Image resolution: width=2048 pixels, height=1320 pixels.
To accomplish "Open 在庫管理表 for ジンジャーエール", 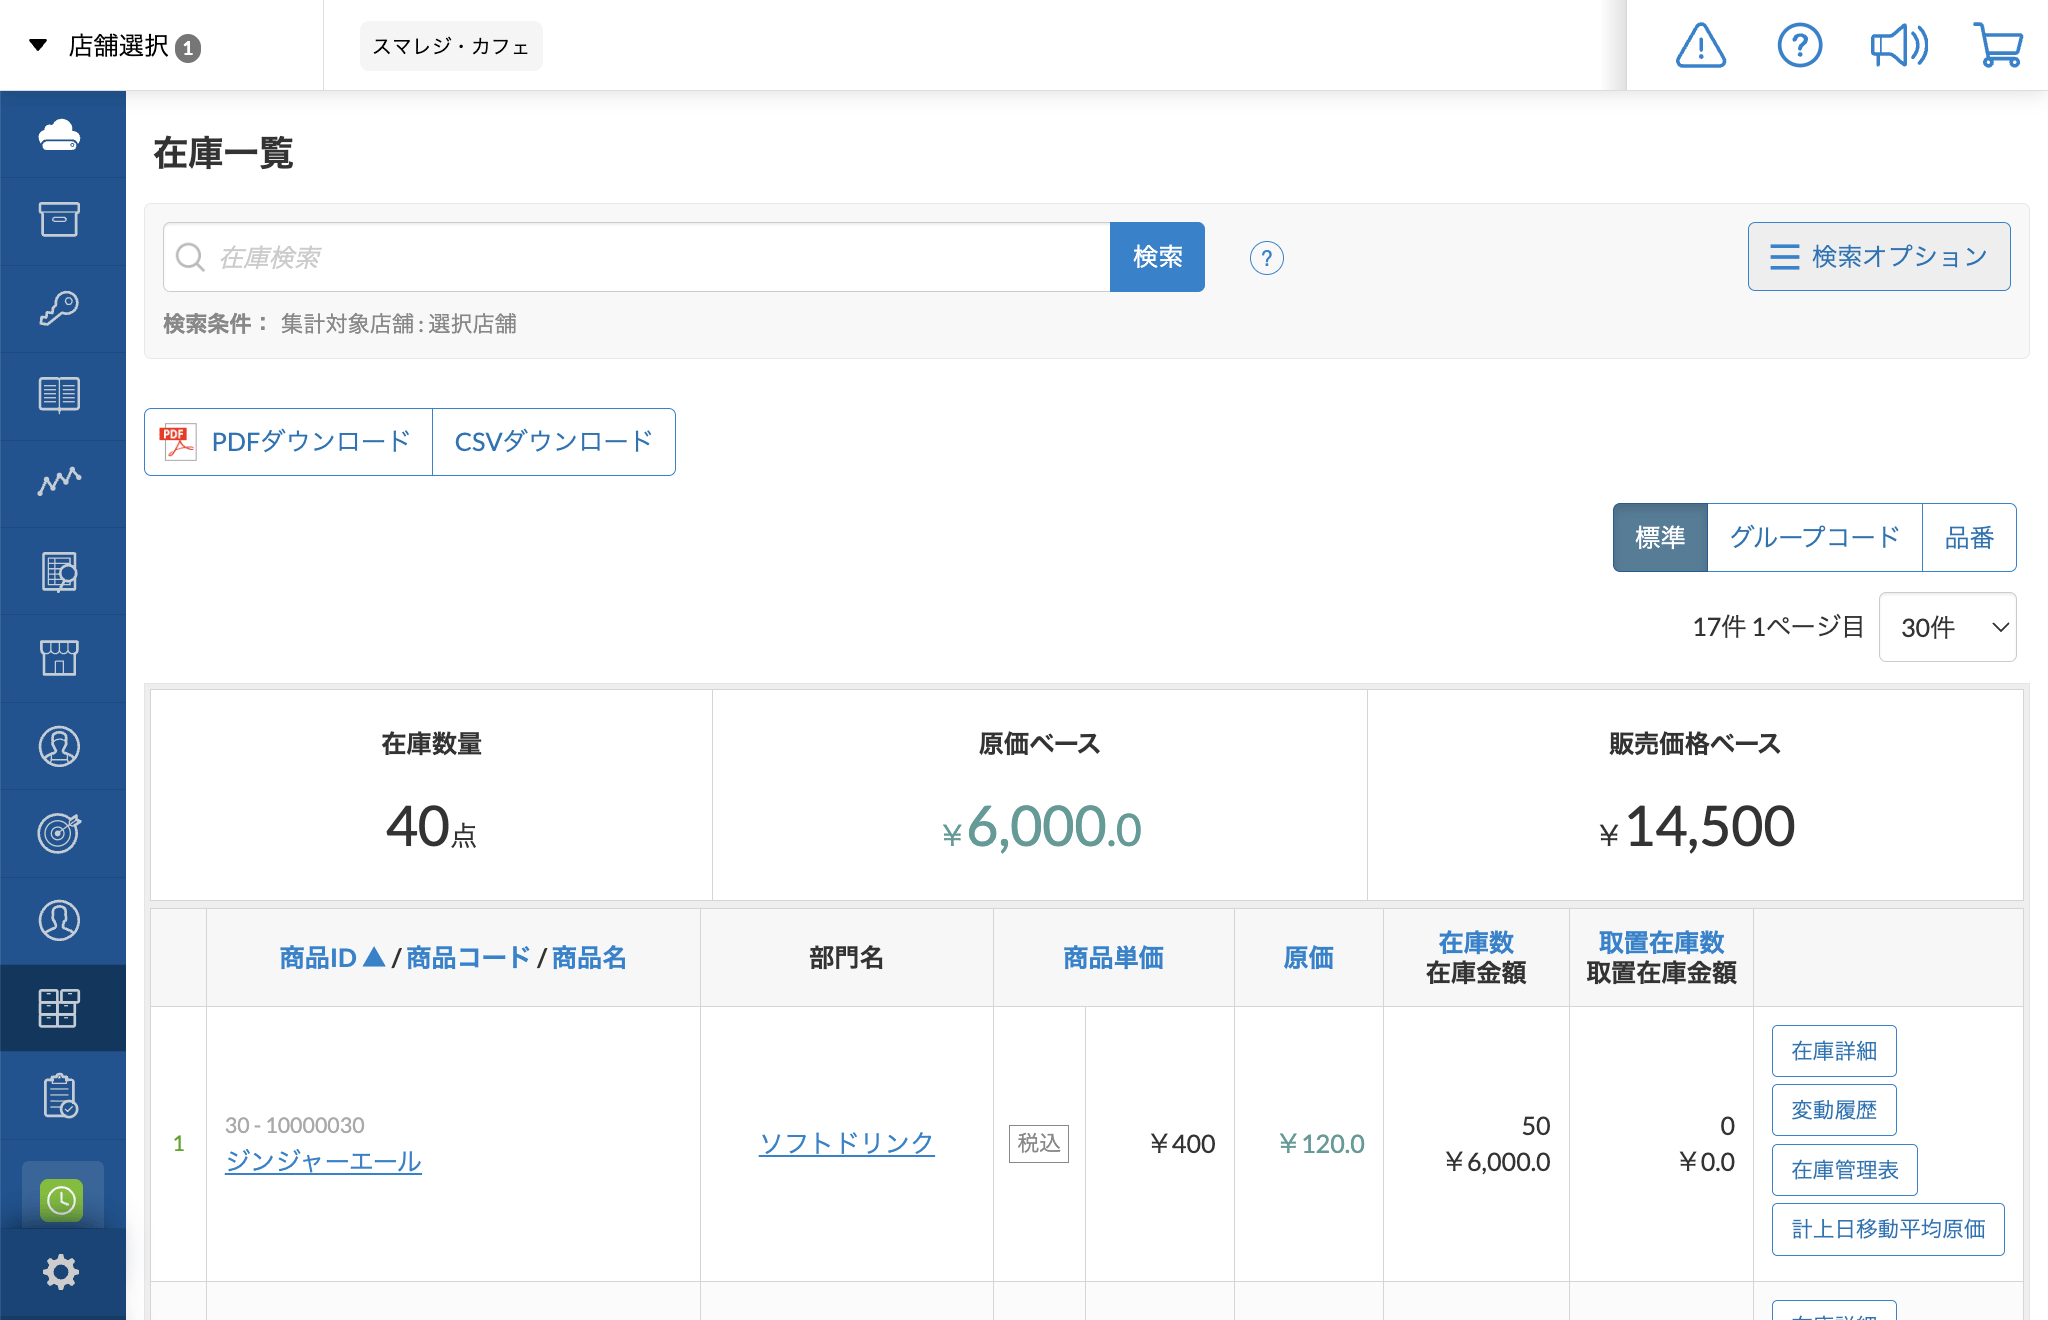I will pos(1844,1170).
